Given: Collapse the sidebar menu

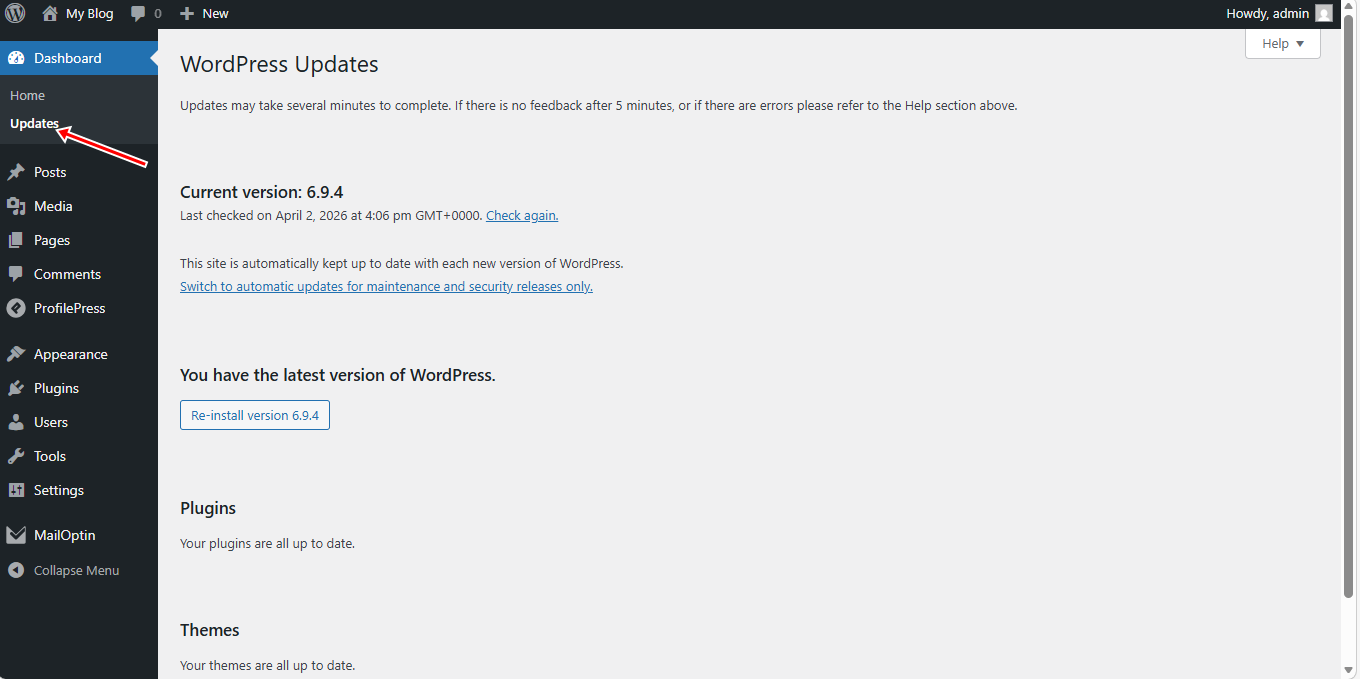Looking at the screenshot, I should click(x=75, y=570).
